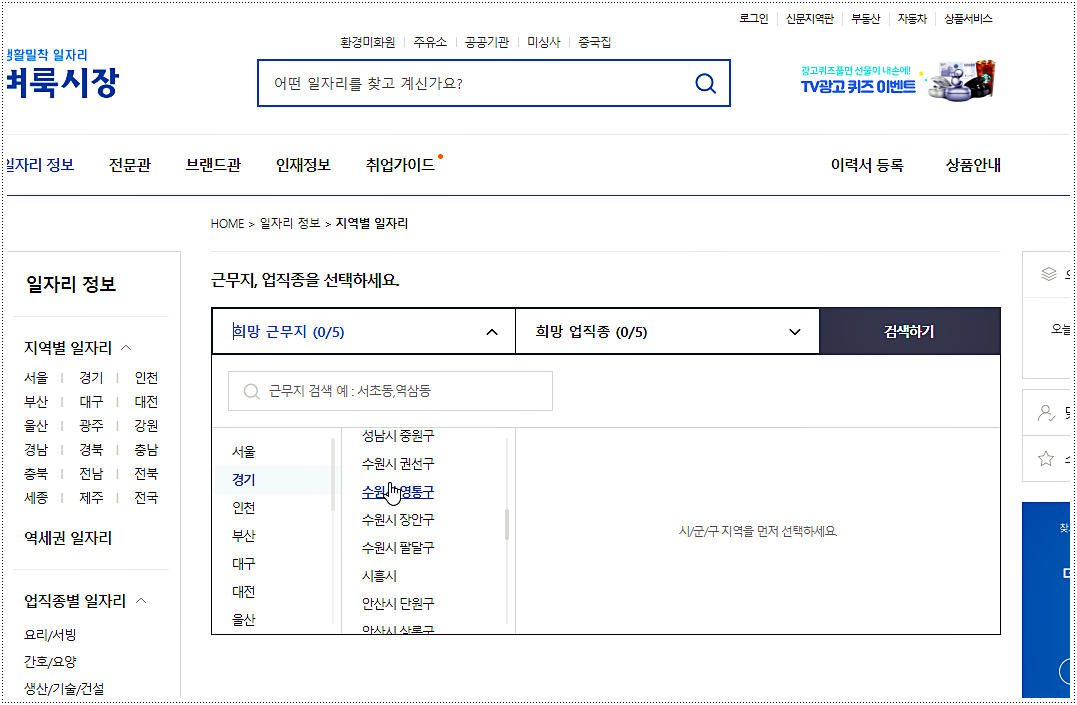Viewport: 1077px width, 705px height.
Task: Open the 부동산 link
Action: tap(865, 19)
